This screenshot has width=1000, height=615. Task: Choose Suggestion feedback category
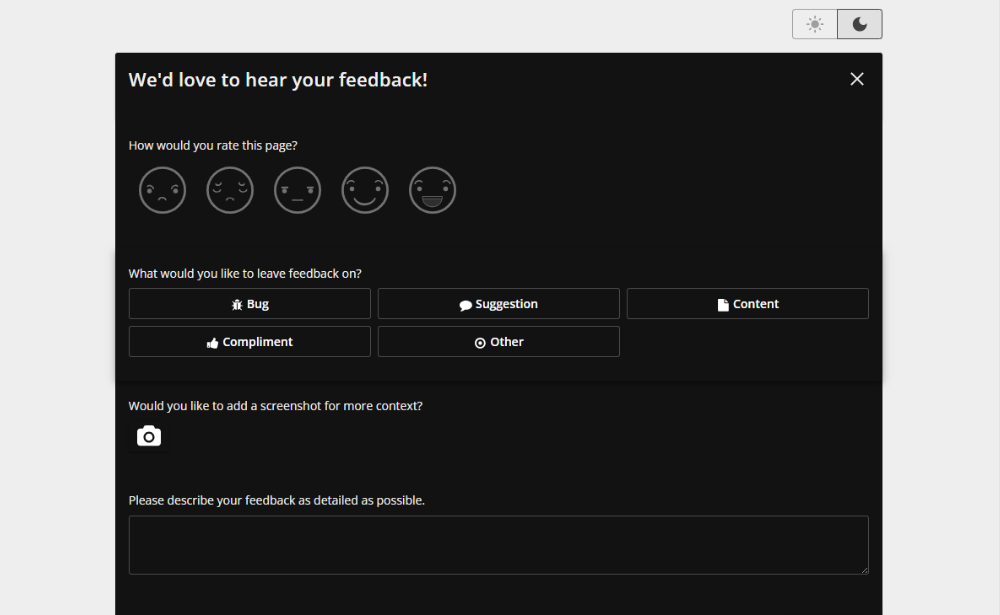(x=498, y=303)
